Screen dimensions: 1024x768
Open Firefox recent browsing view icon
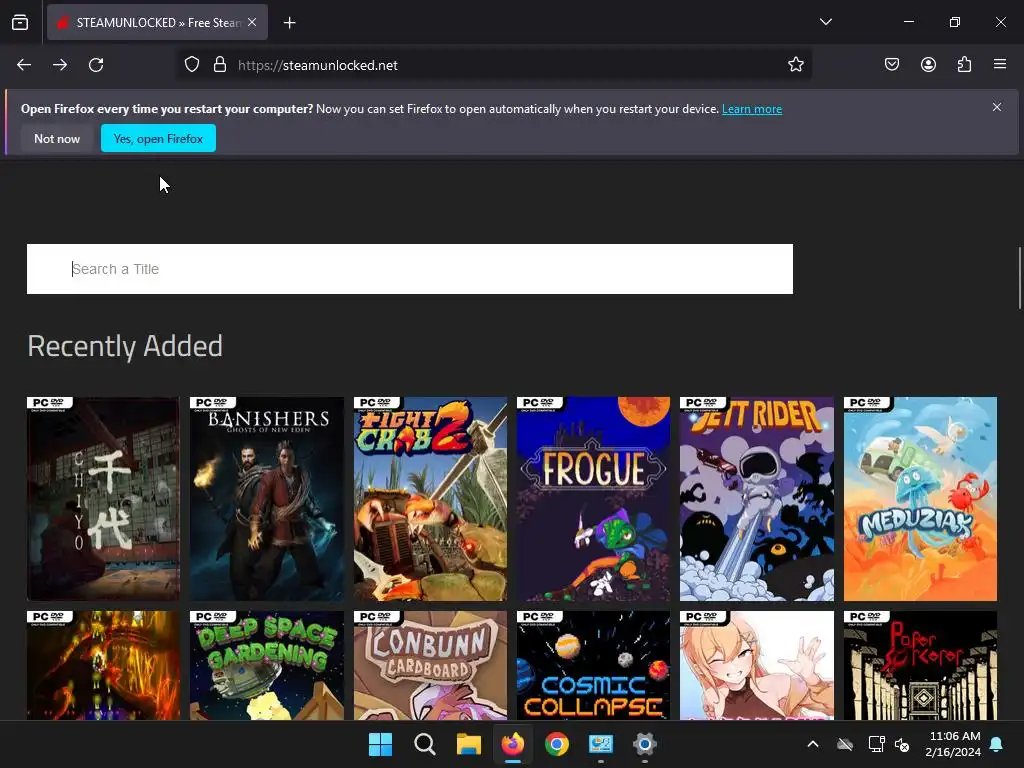[20, 22]
